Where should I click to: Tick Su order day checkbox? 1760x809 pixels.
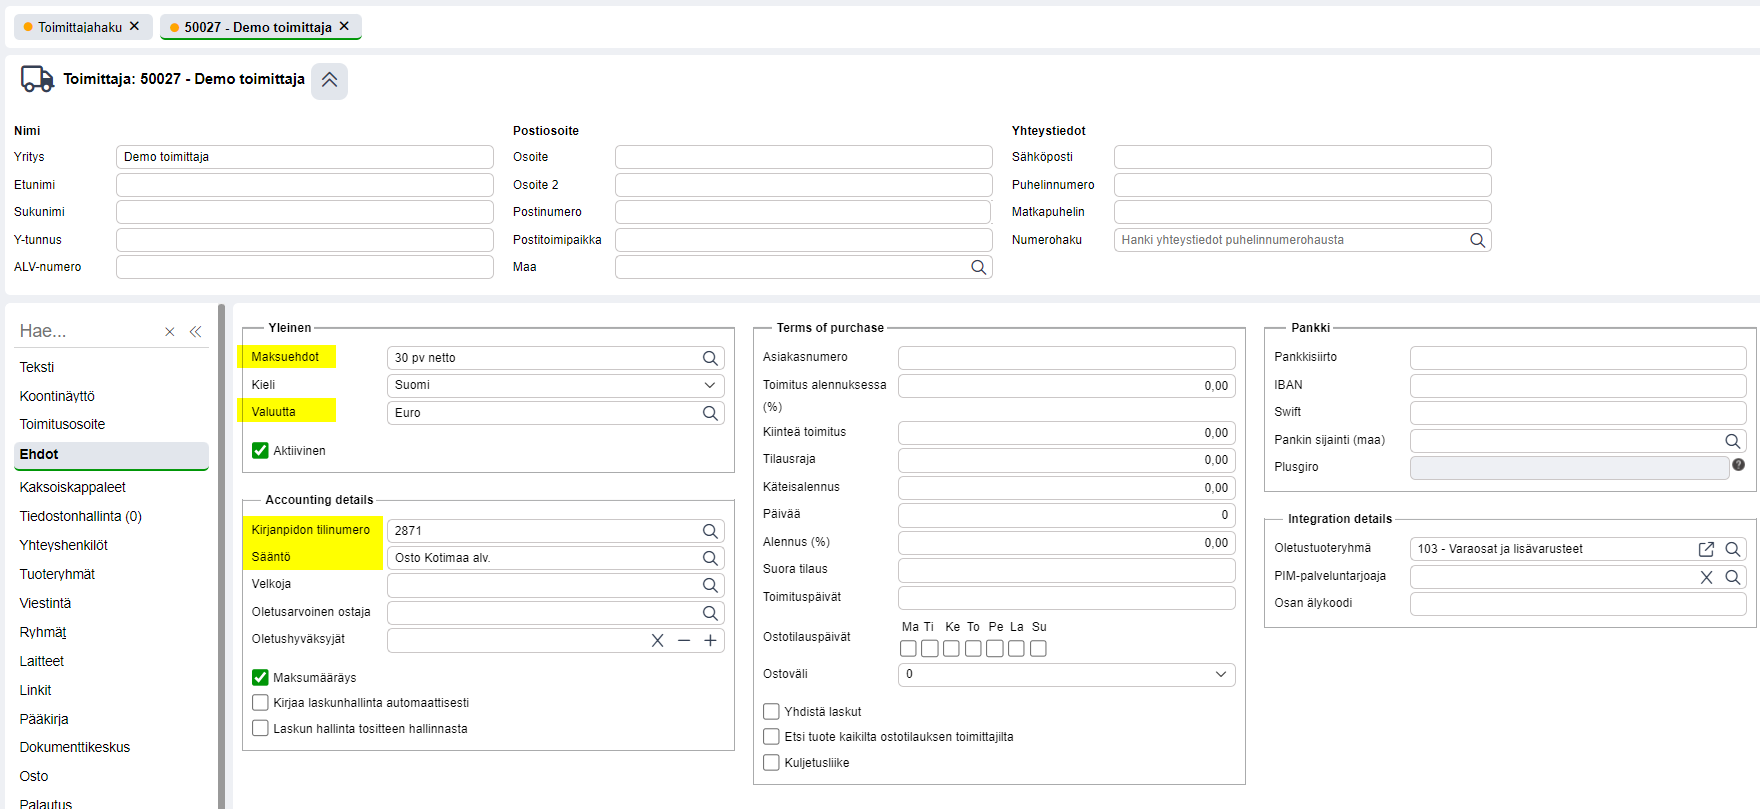click(x=1038, y=649)
